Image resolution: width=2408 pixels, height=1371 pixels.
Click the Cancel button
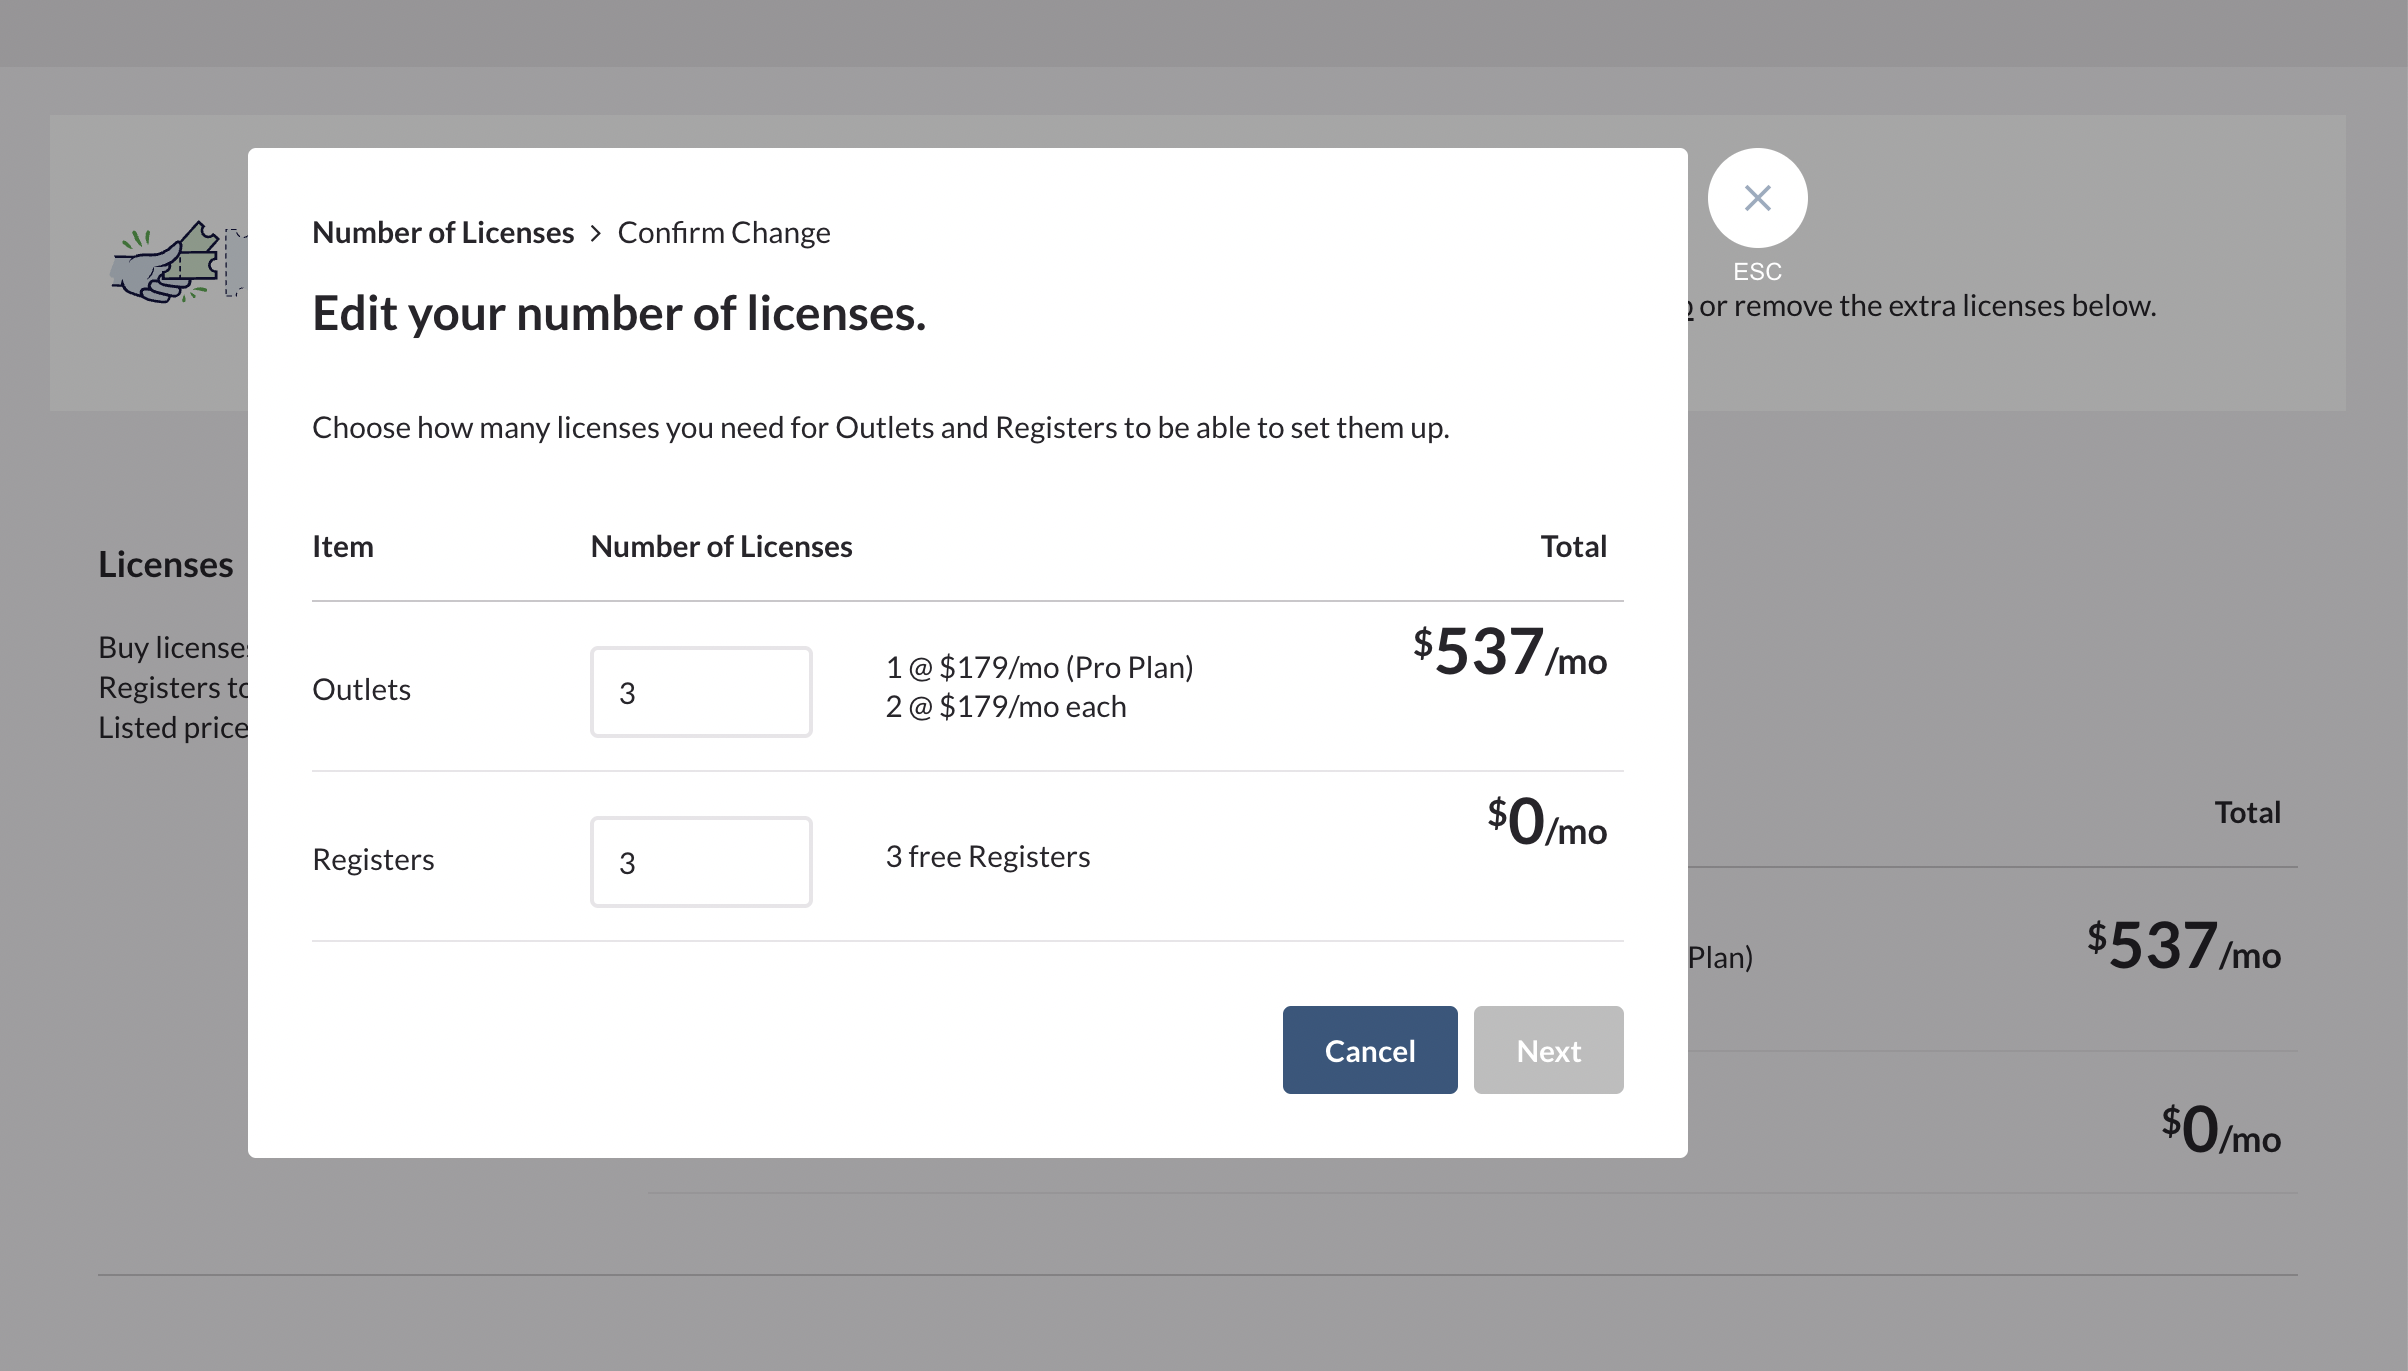pyautogui.click(x=1370, y=1049)
